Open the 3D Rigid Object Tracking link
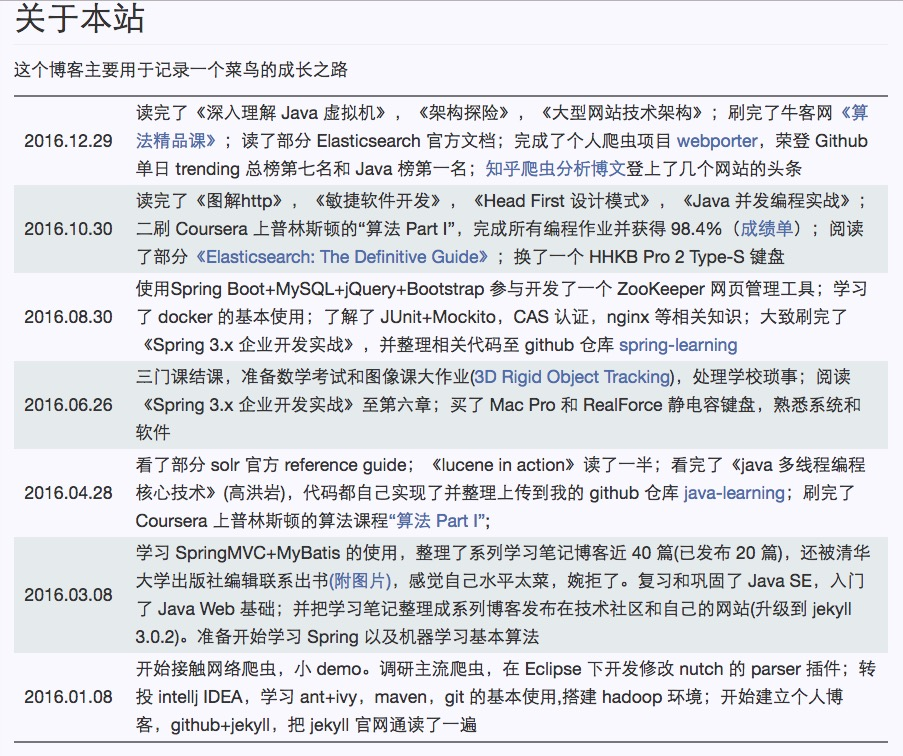 pyautogui.click(x=572, y=377)
